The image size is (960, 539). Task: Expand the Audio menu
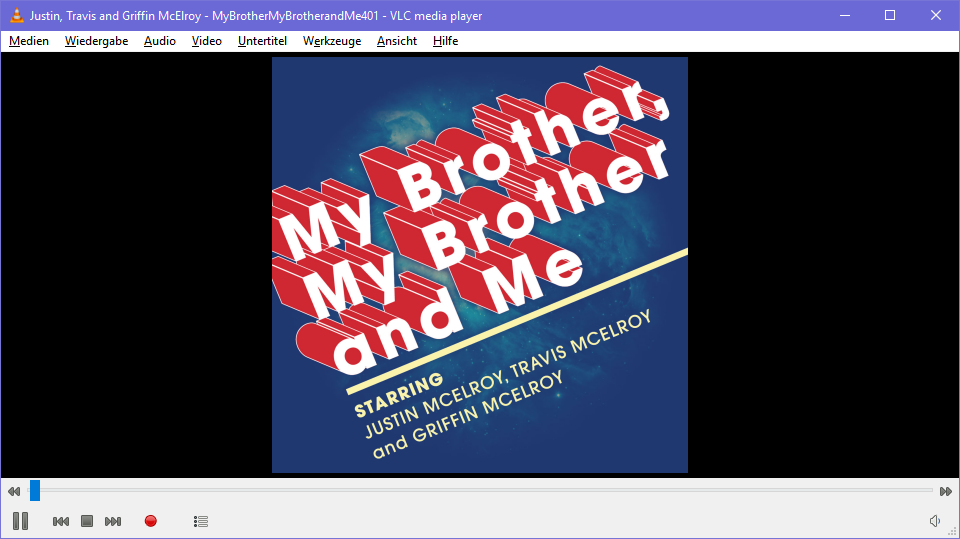tap(159, 41)
